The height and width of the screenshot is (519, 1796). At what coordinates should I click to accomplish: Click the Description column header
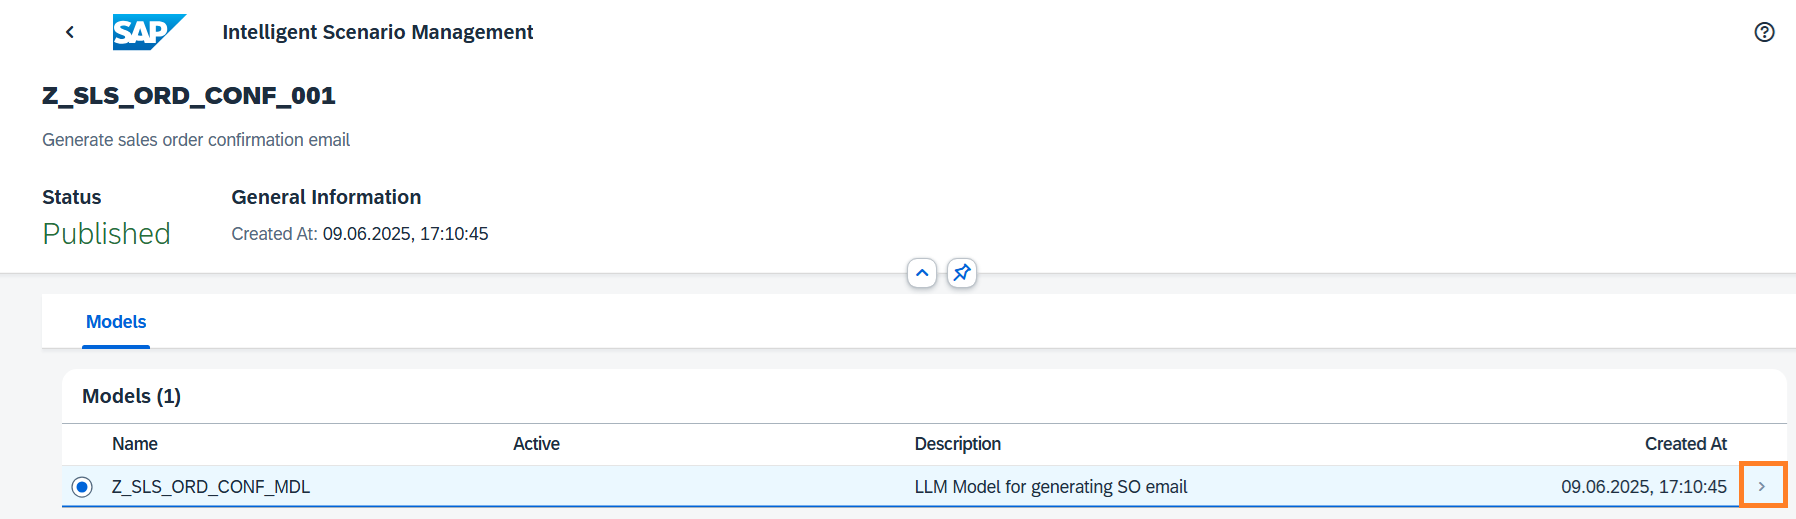957,444
